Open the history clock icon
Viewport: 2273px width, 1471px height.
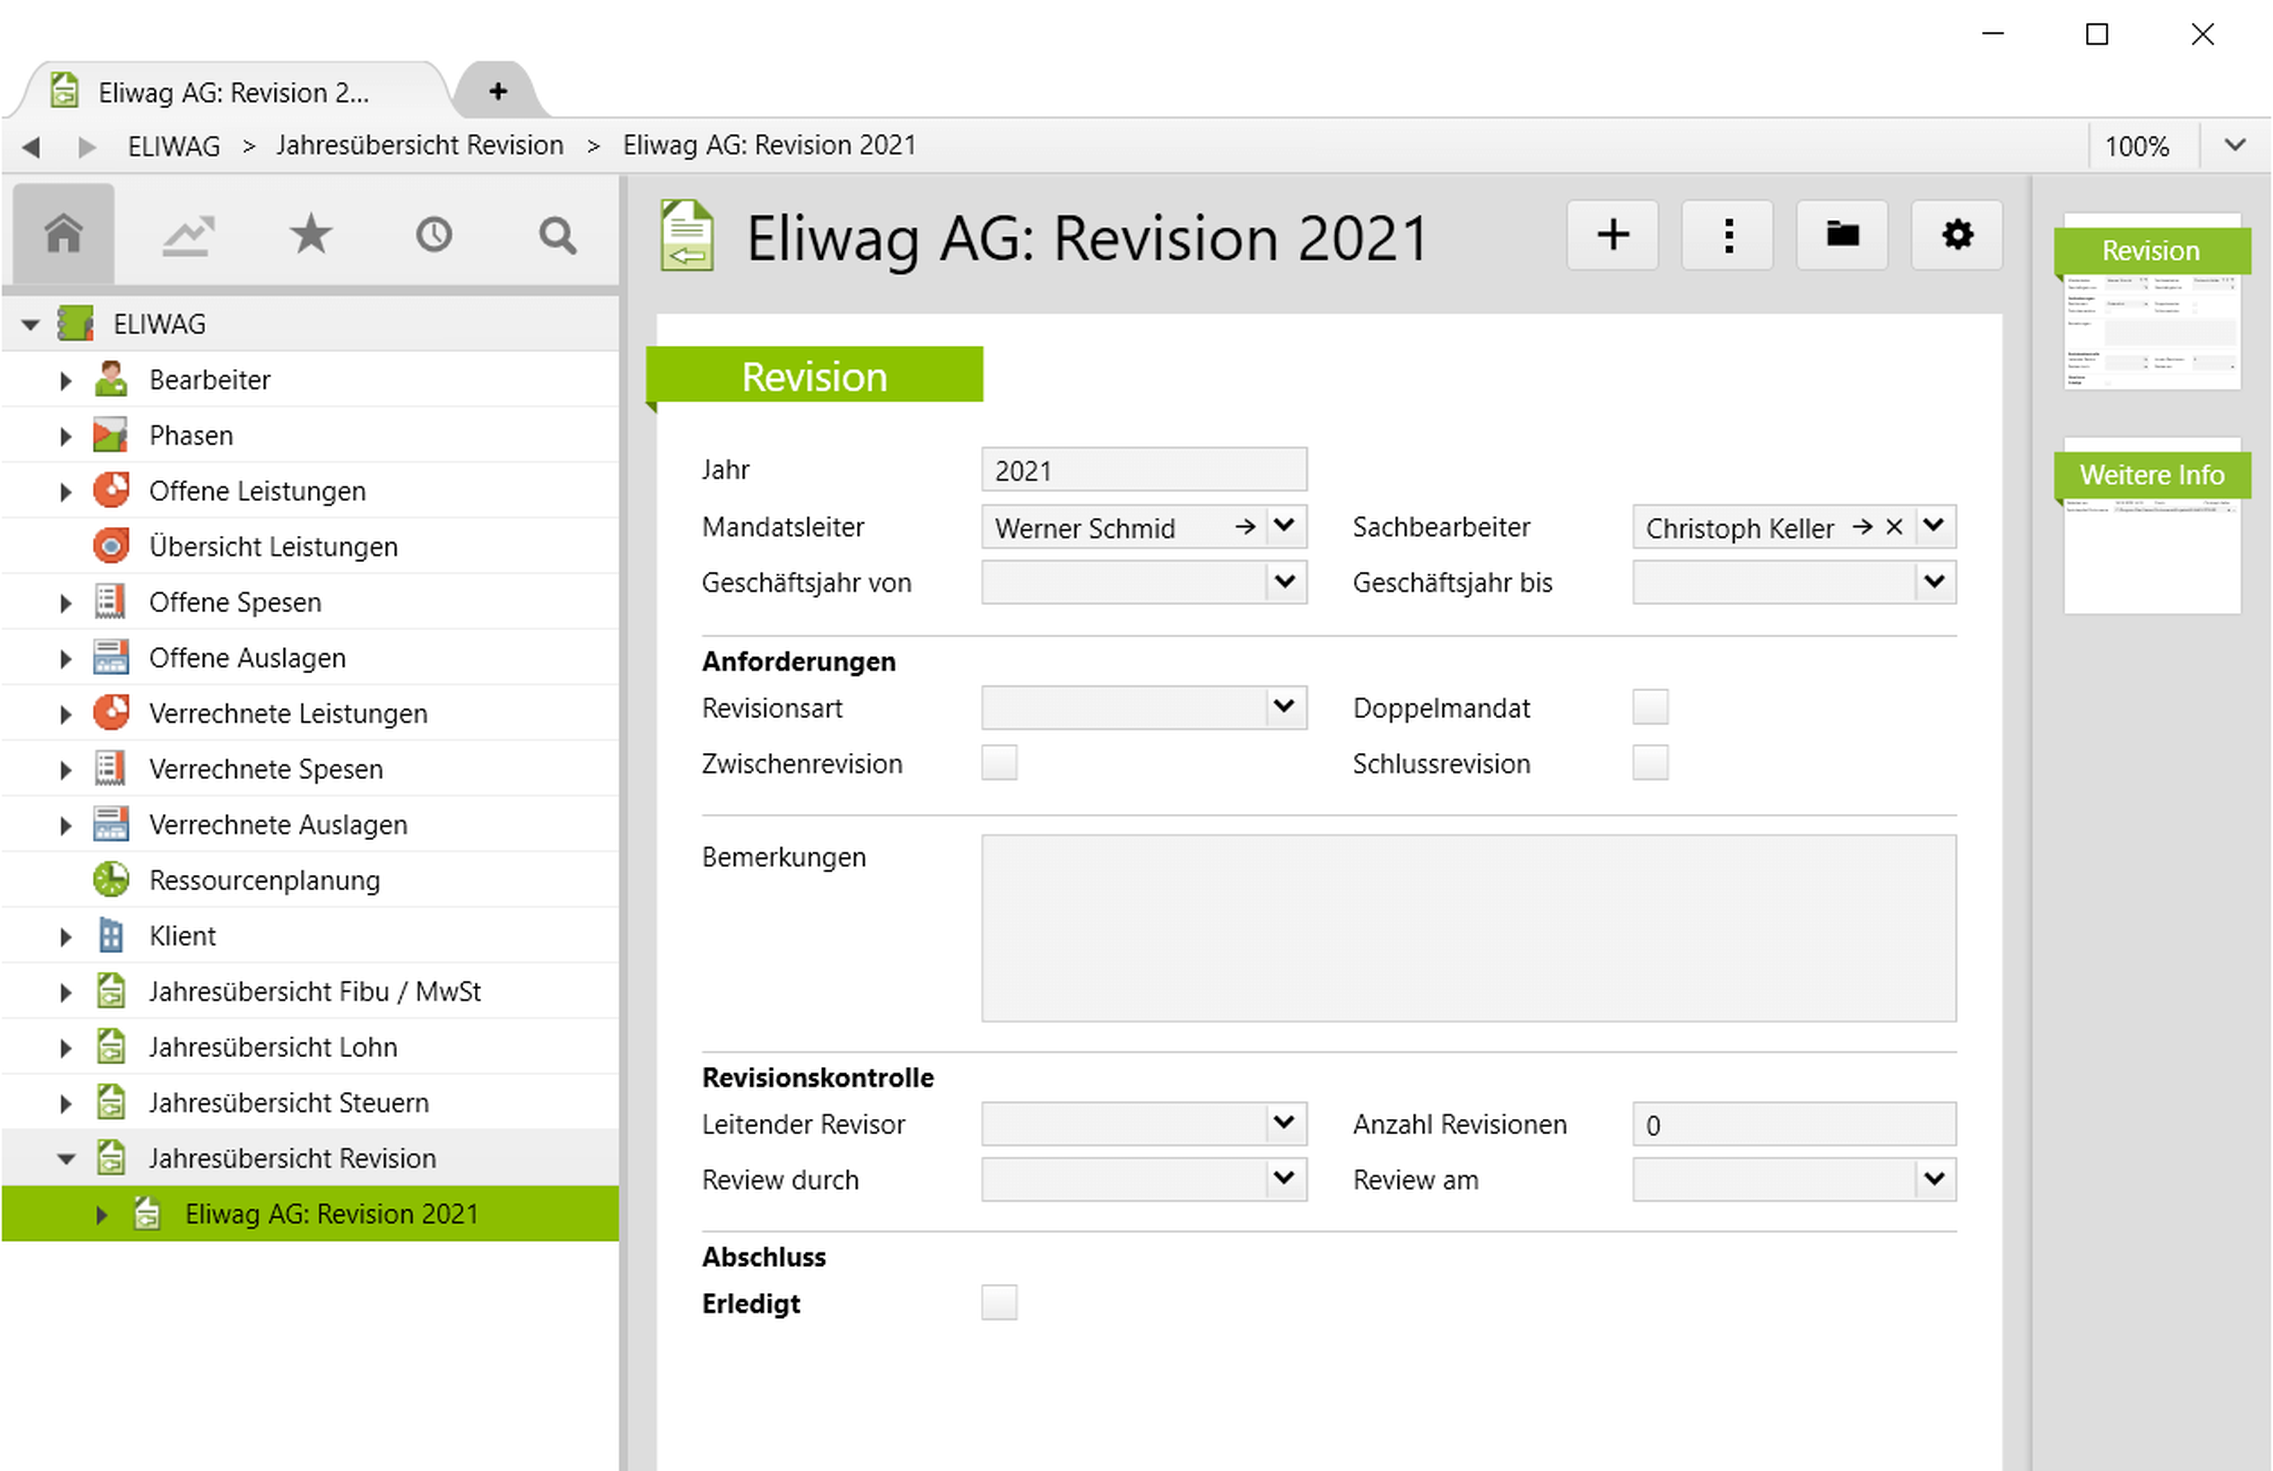434,235
